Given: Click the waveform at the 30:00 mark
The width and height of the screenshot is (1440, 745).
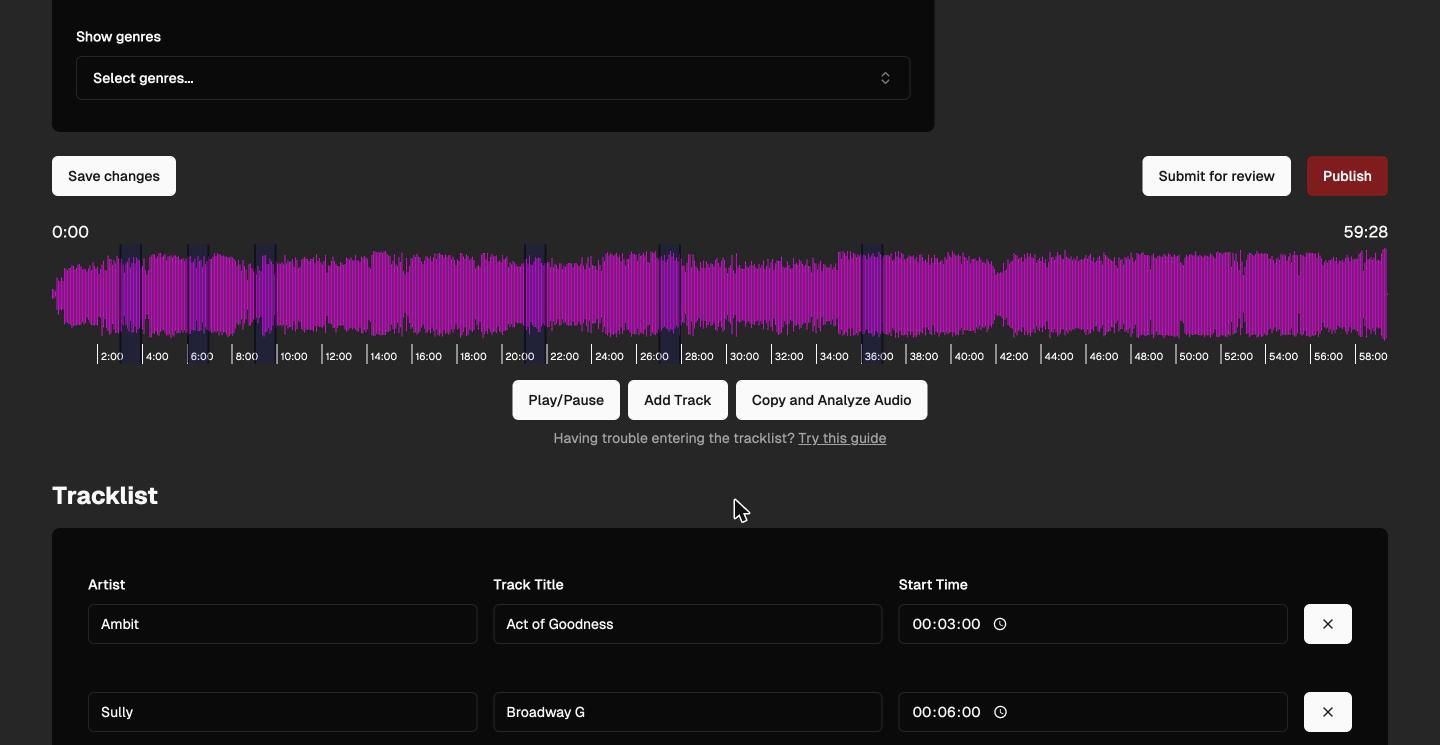Looking at the screenshot, I should click(x=726, y=295).
